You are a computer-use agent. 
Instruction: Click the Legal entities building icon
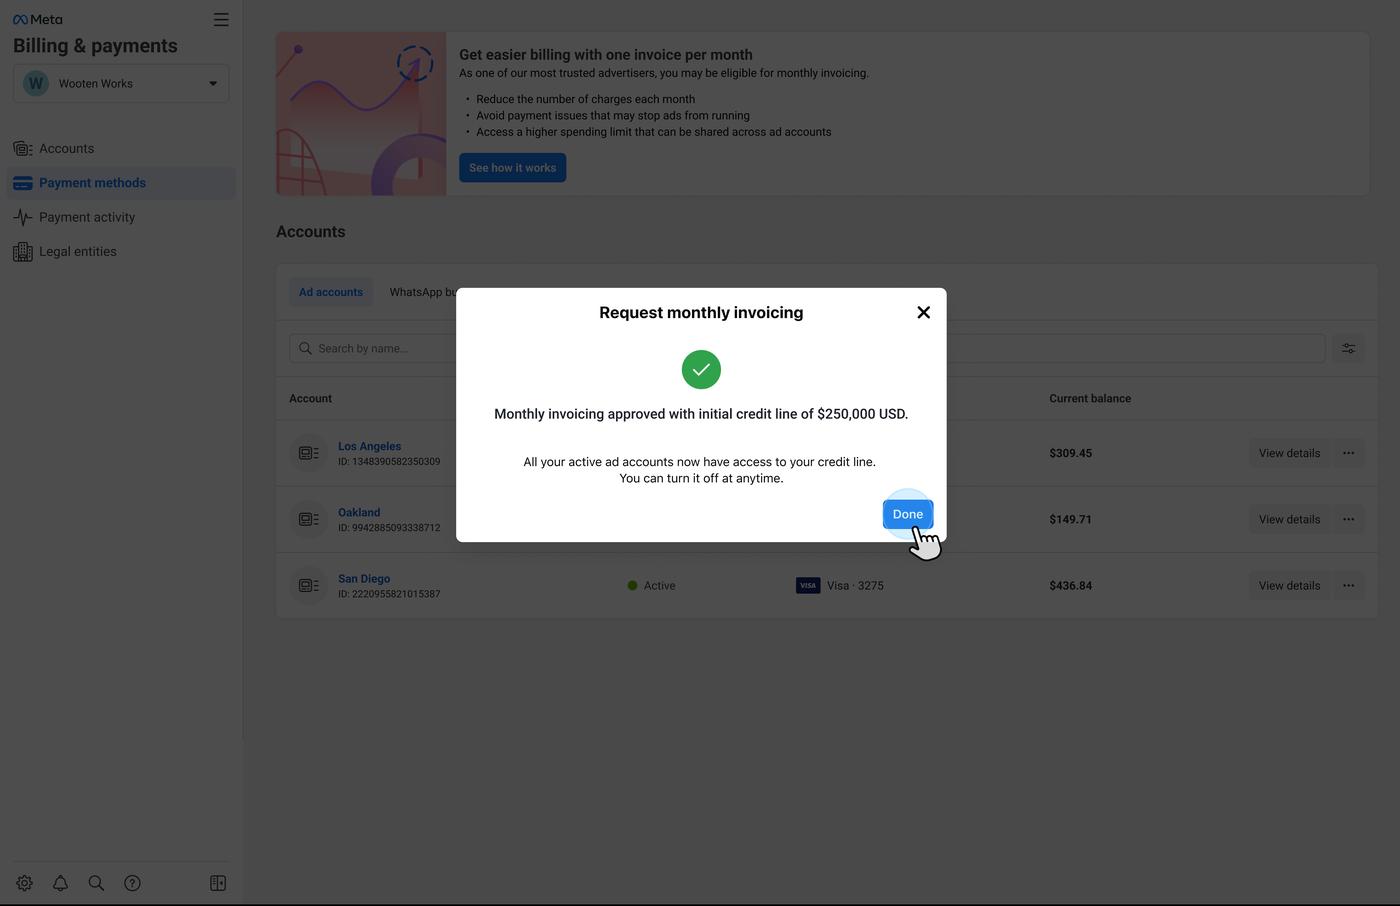[23, 252]
